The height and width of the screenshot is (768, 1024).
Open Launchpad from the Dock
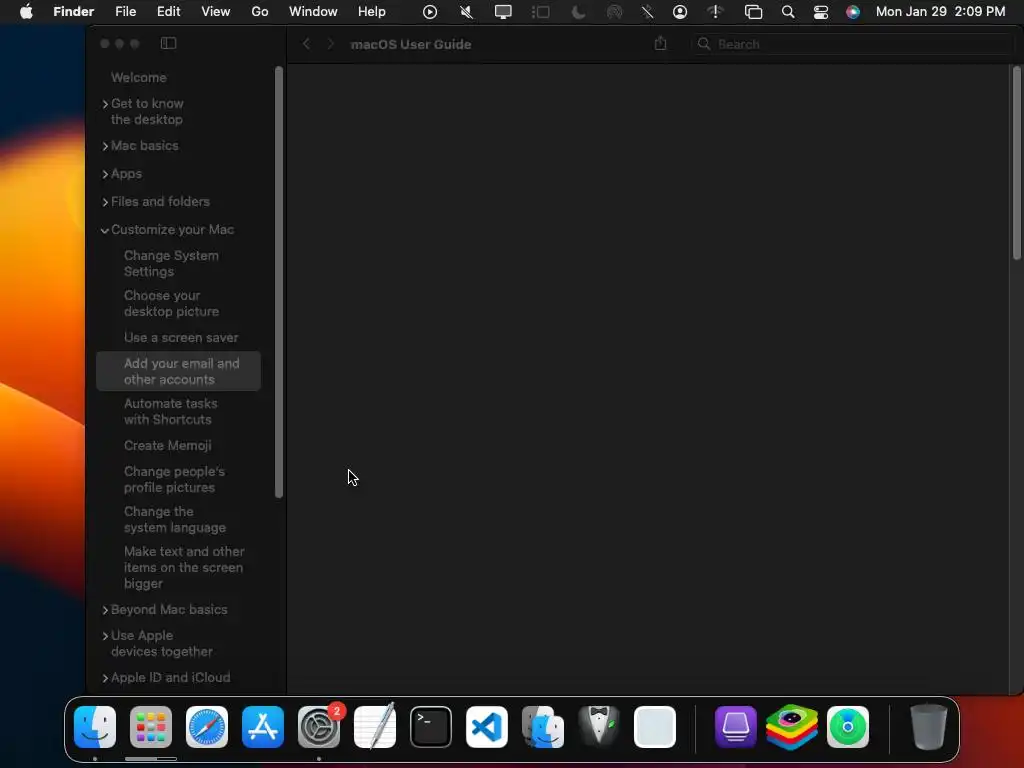(x=151, y=727)
